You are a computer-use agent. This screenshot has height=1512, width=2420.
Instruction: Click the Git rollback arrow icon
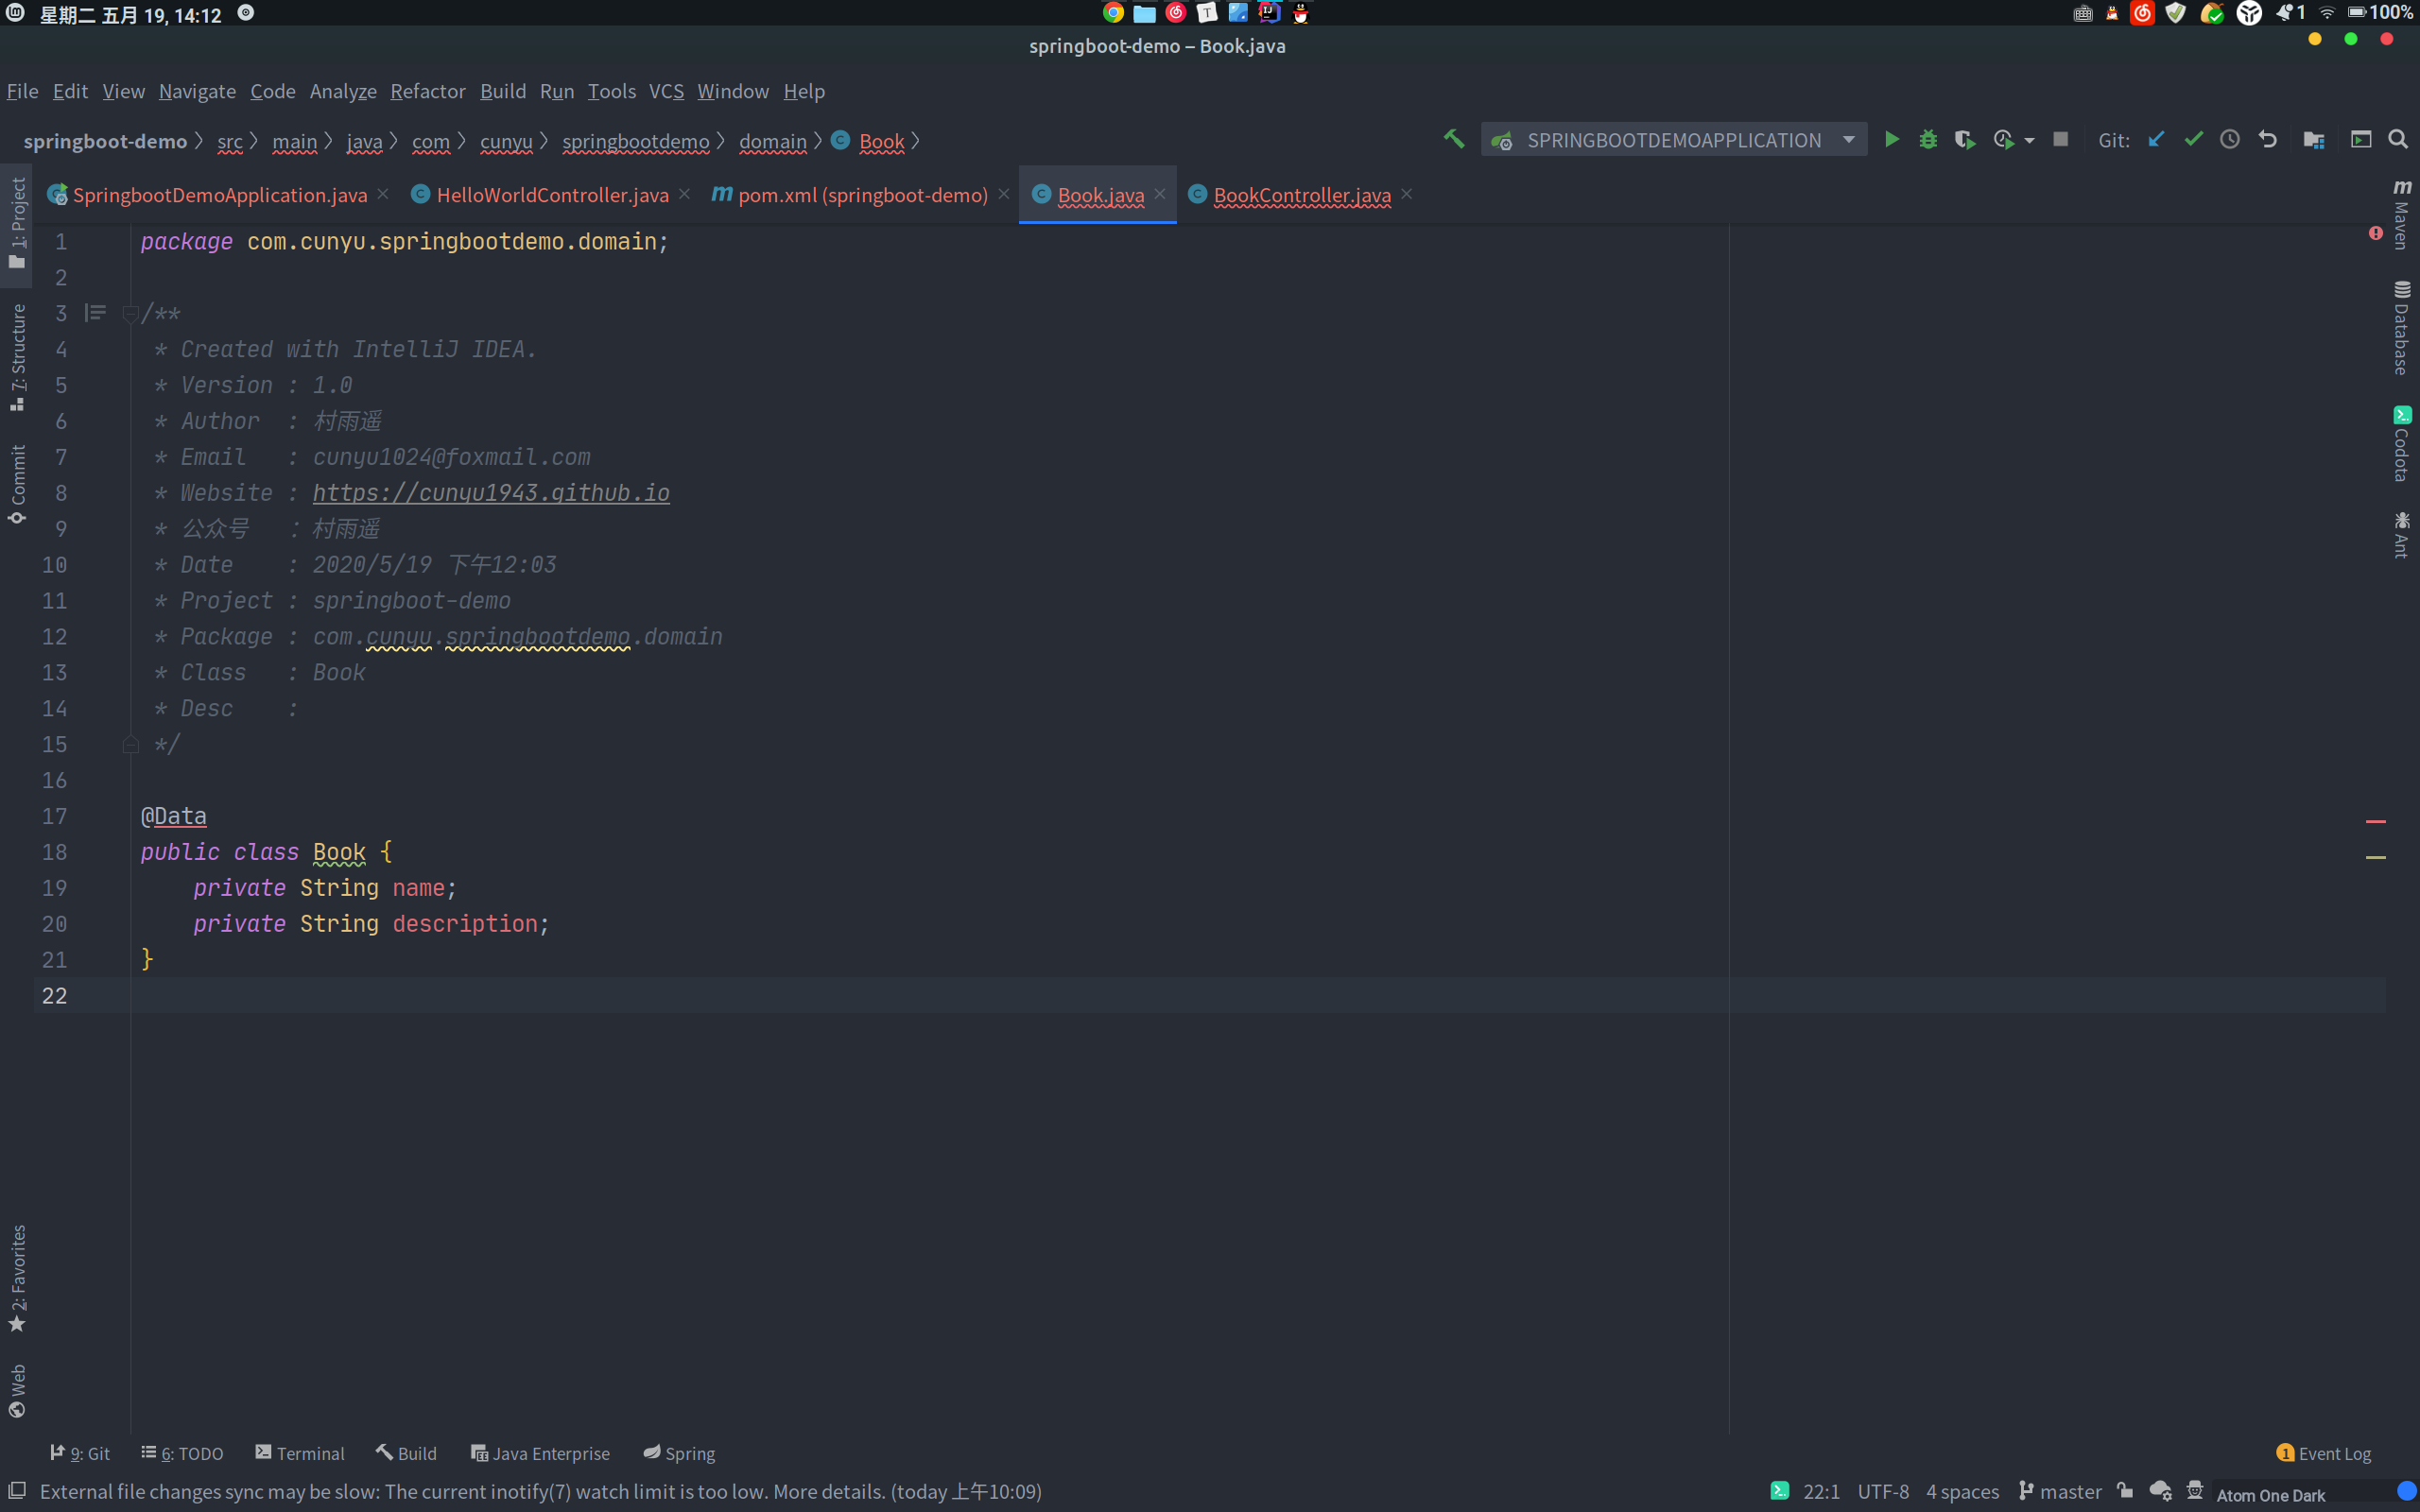(x=2268, y=140)
